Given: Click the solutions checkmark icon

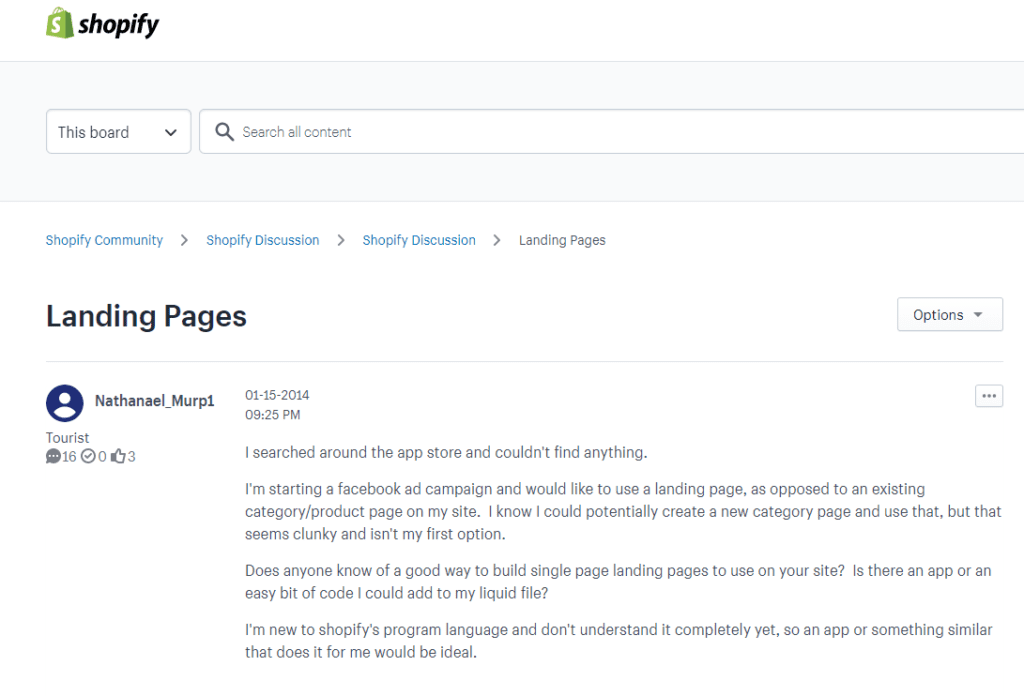Looking at the screenshot, I should click(x=86, y=456).
